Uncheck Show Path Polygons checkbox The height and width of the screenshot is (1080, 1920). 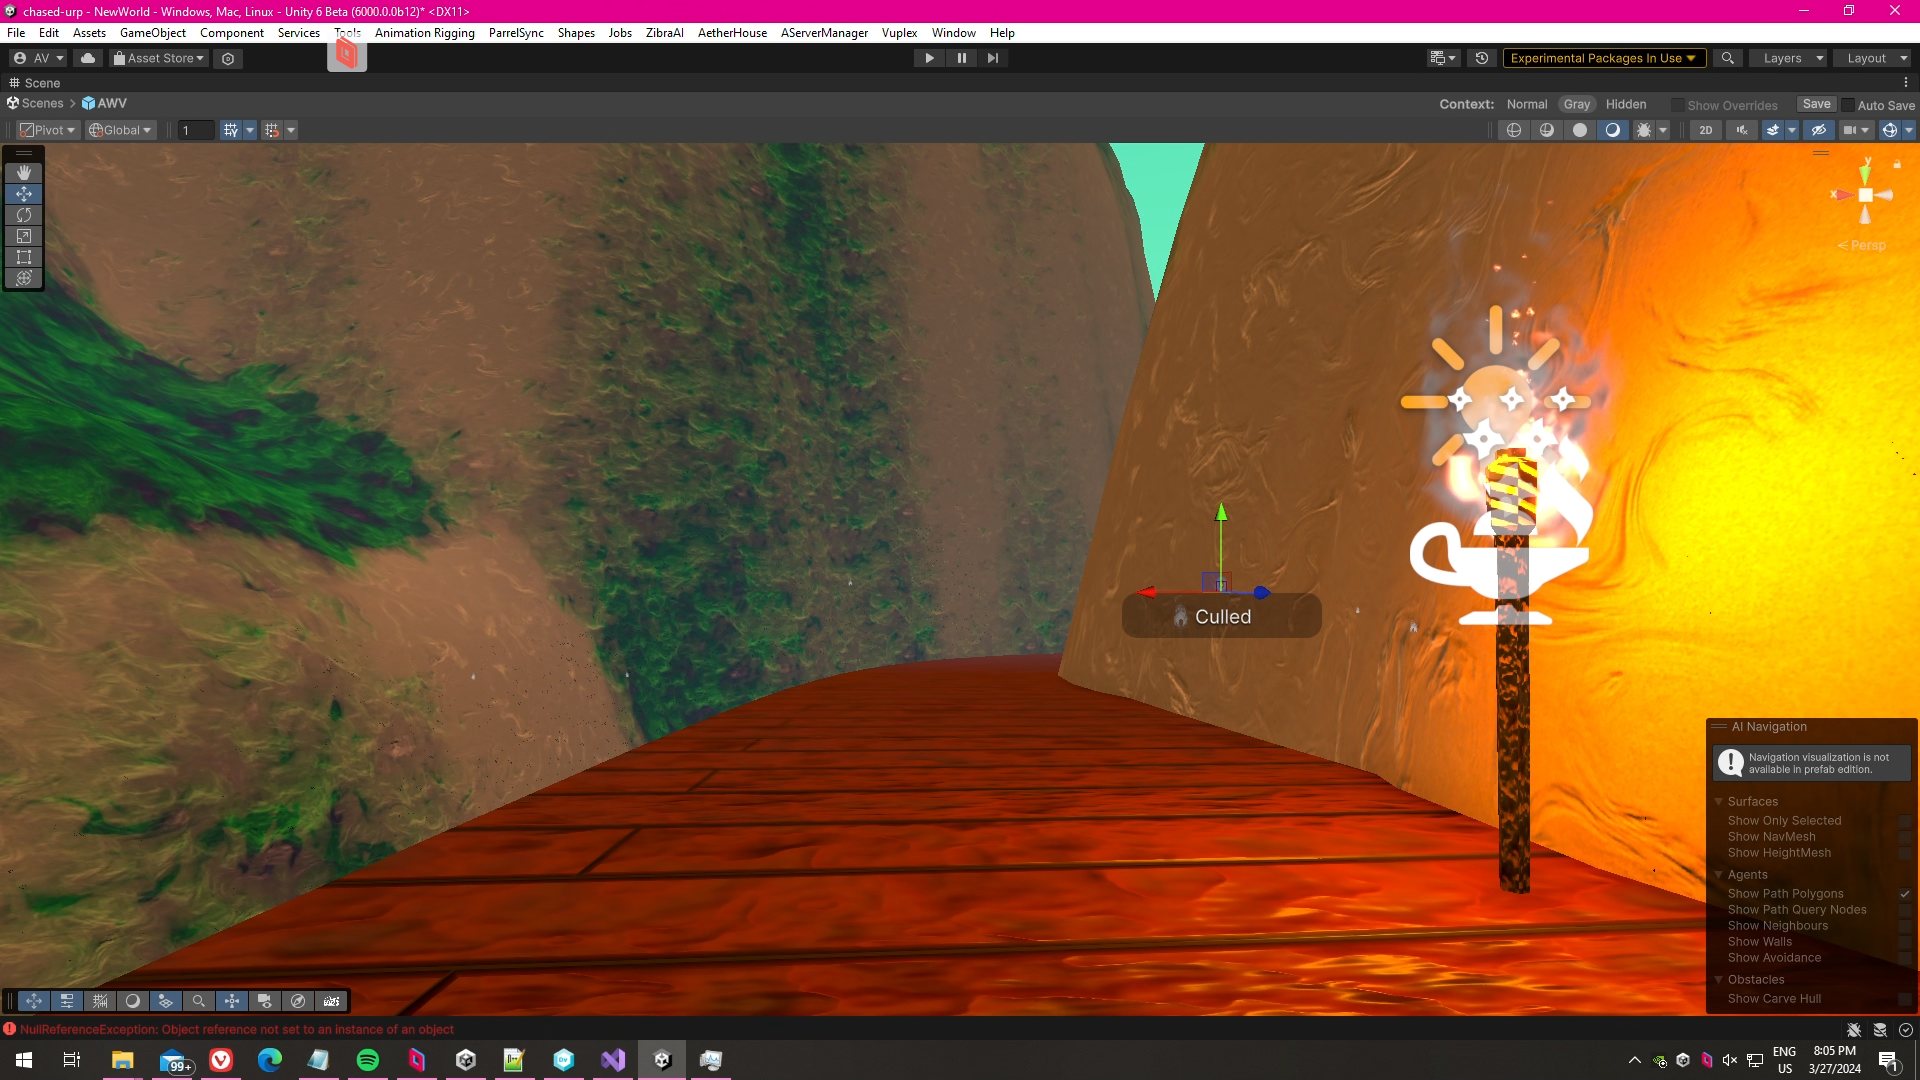[x=1905, y=894]
